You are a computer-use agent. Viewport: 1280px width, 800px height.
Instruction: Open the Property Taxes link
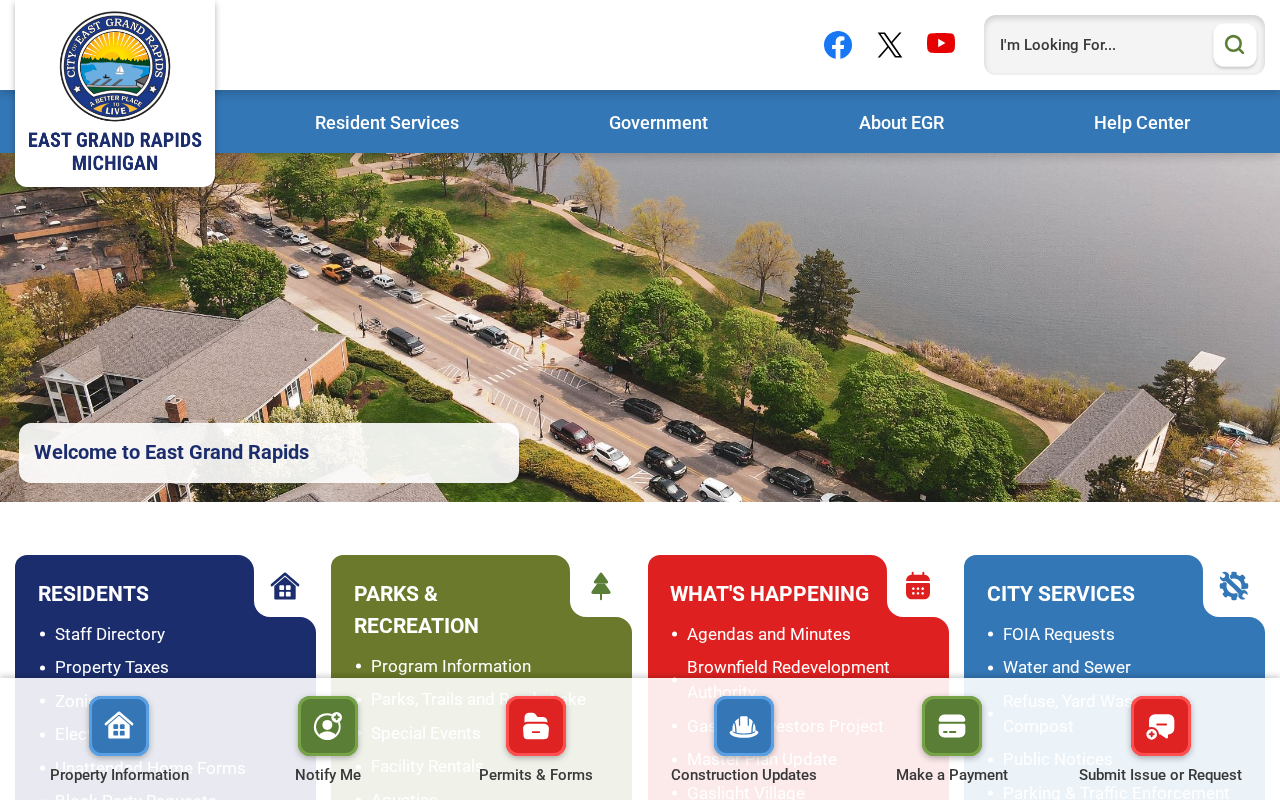pos(112,667)
